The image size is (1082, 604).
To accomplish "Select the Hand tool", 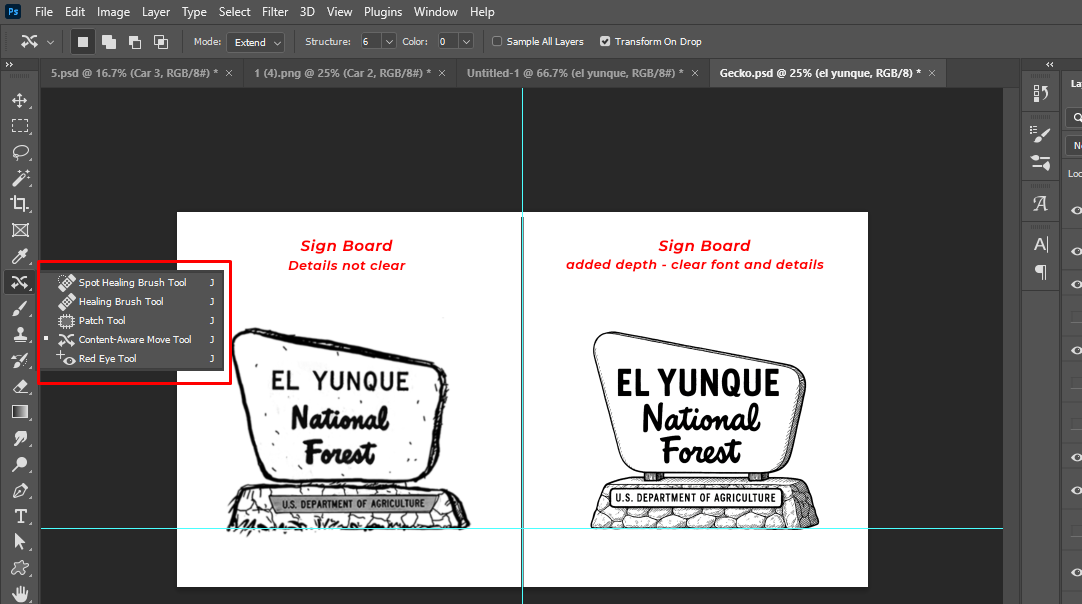I will pos(19,594).
